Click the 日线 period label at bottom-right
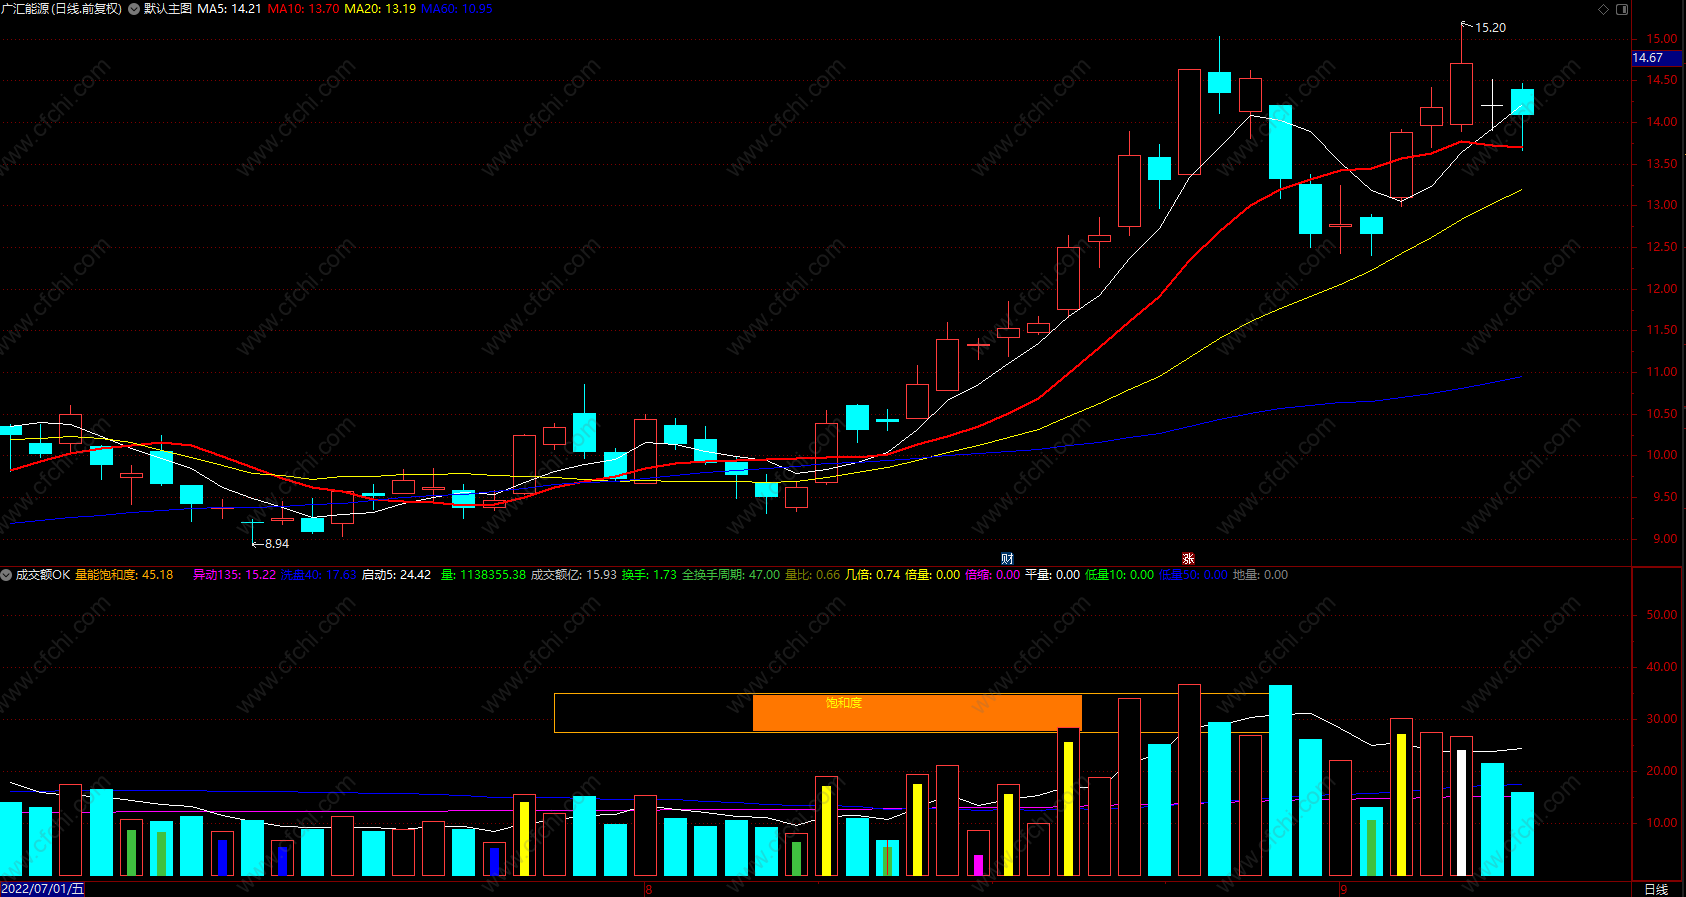Image resolution: width=1686 pixels, height=897 pixels. (x=1656, y=889)
